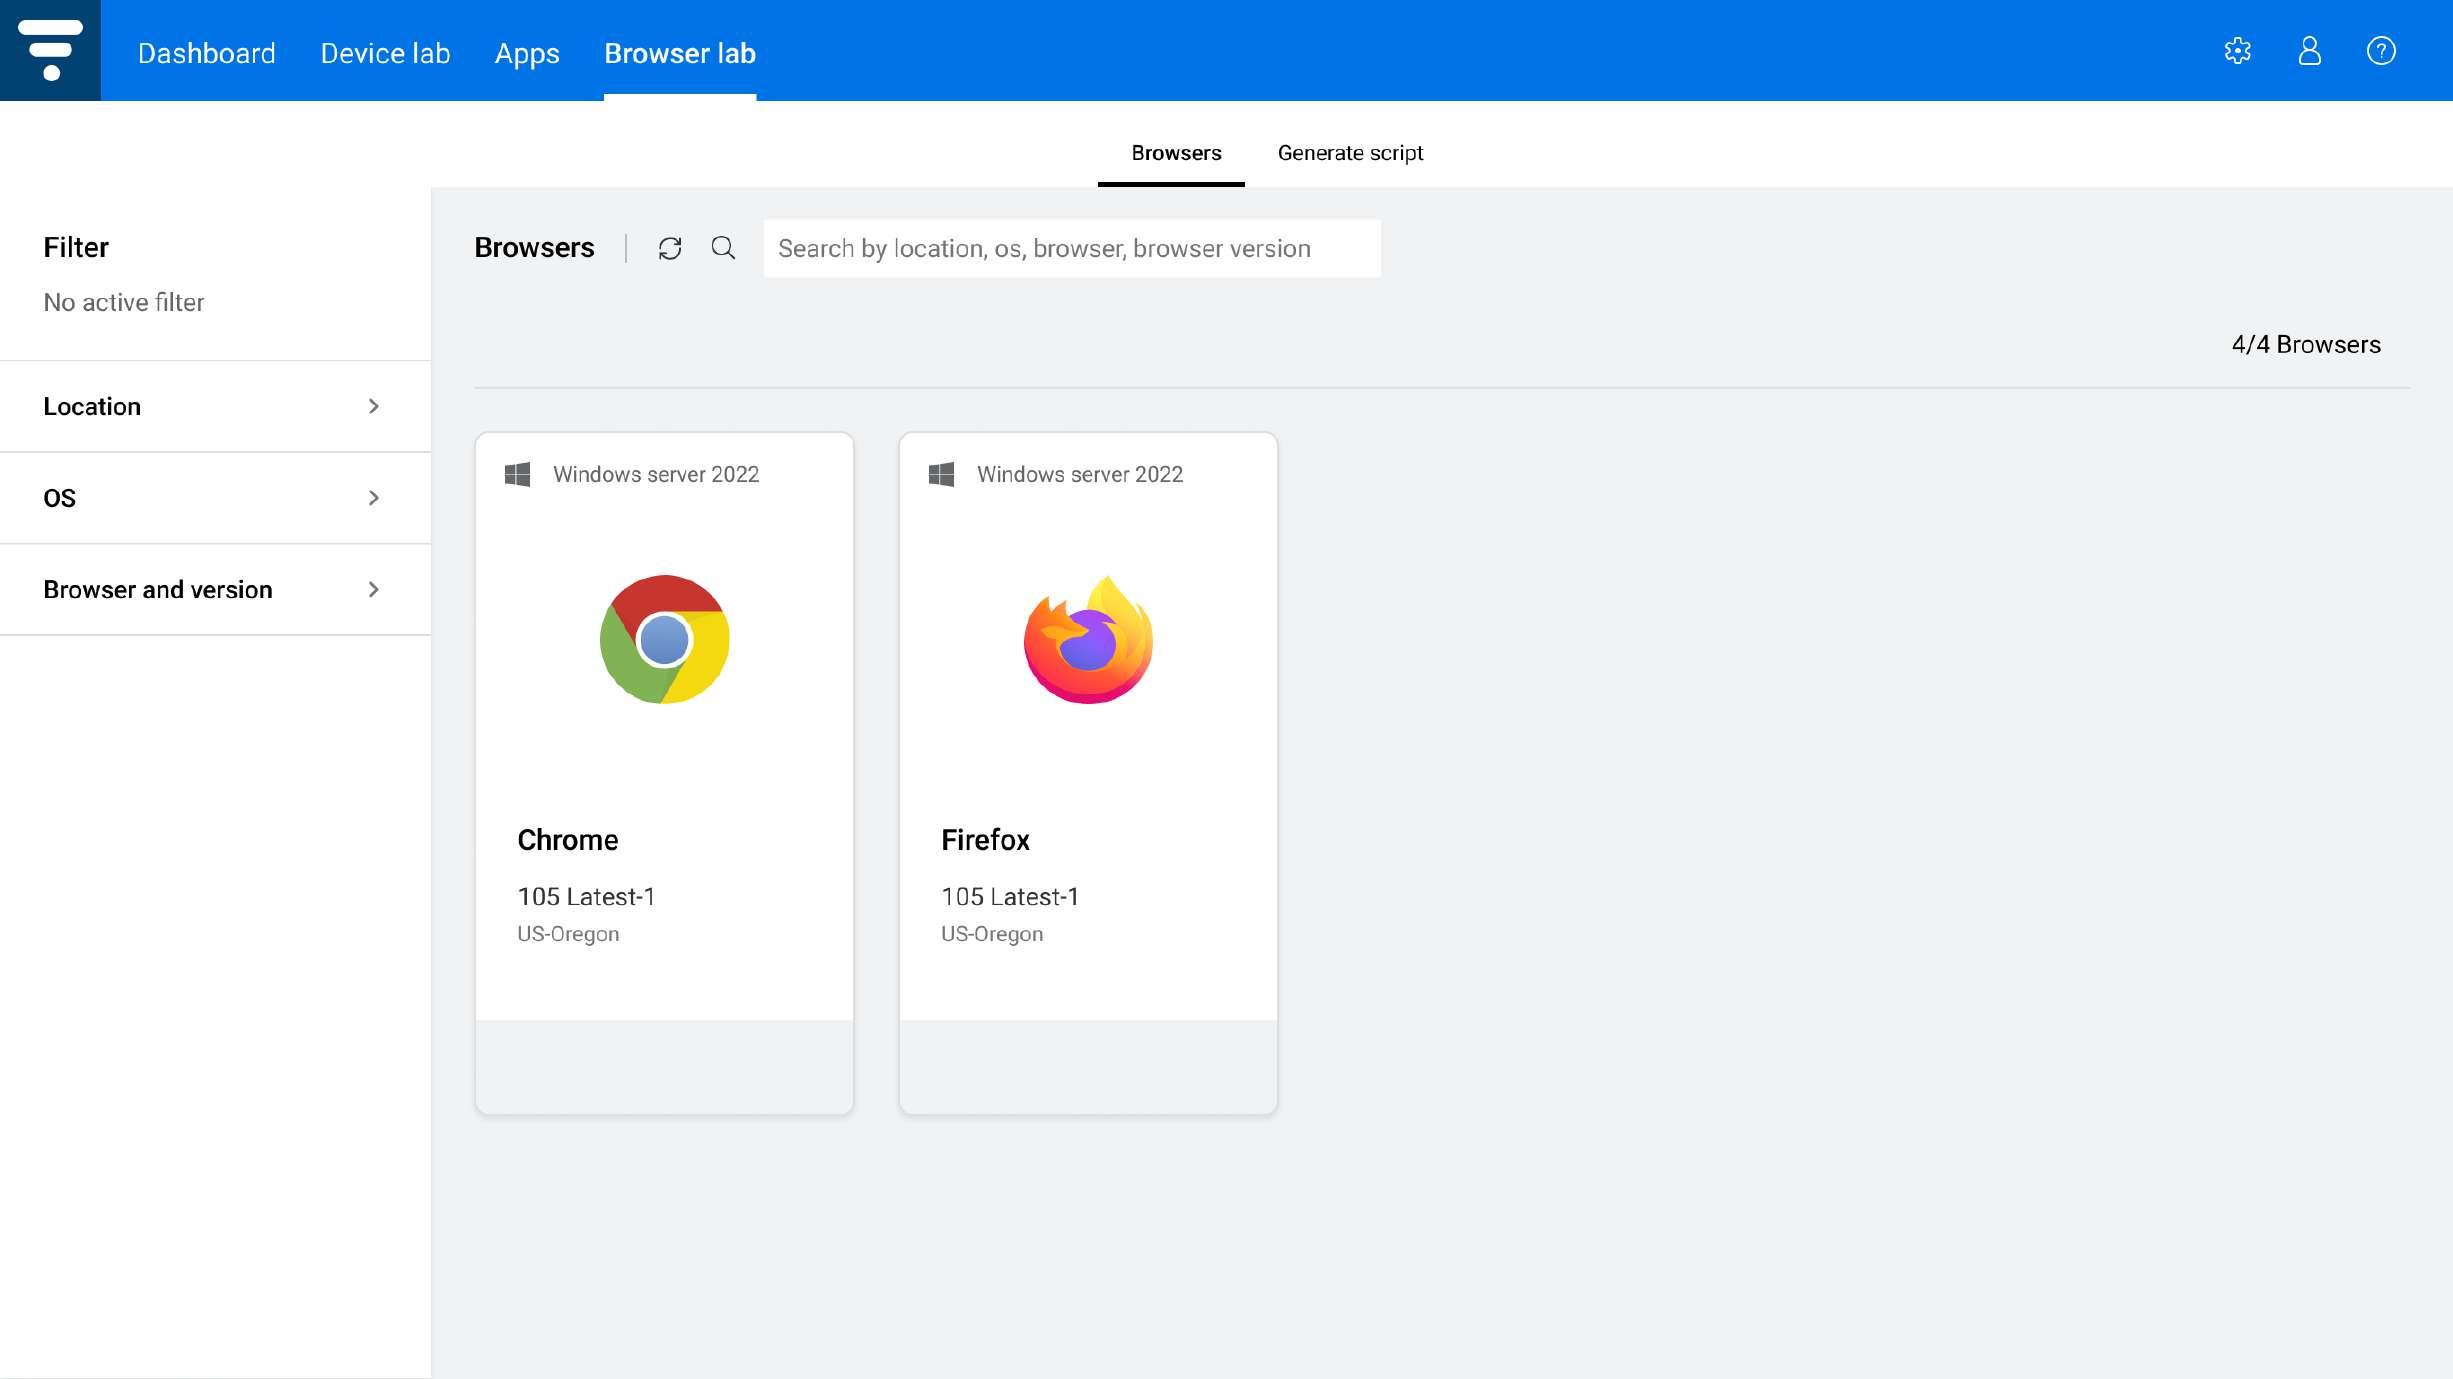Go to the Dashboard menu
The image size is (2453, 1379).
point(206,53)
